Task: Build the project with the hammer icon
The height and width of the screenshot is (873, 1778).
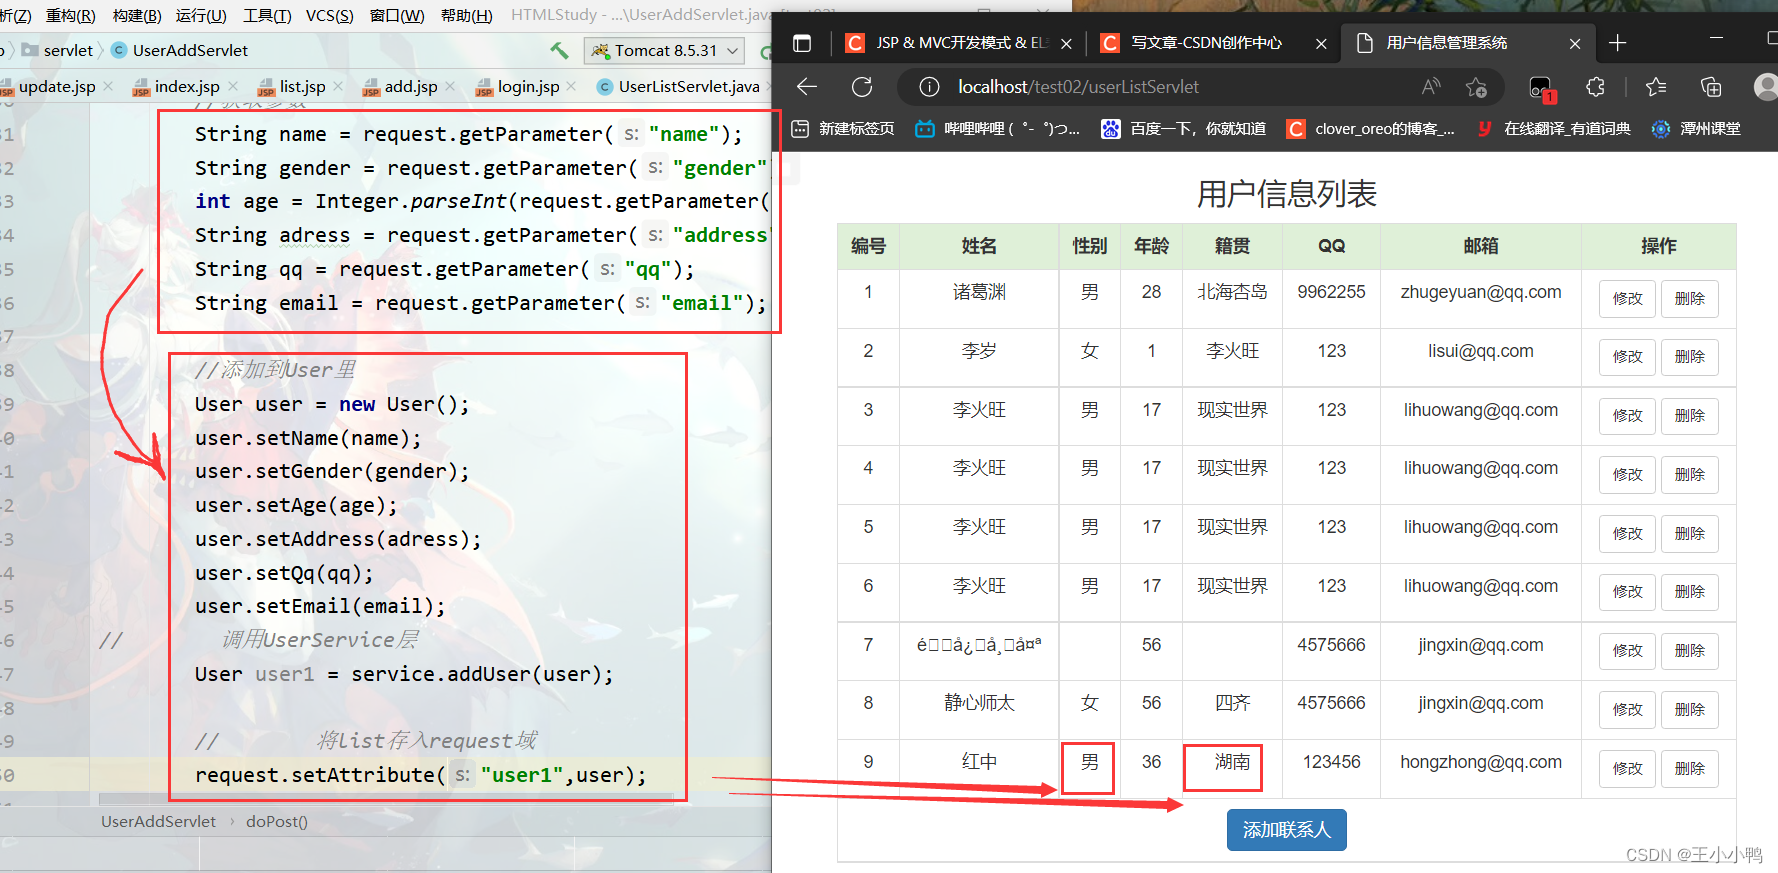Action: [x=560, y=50]
